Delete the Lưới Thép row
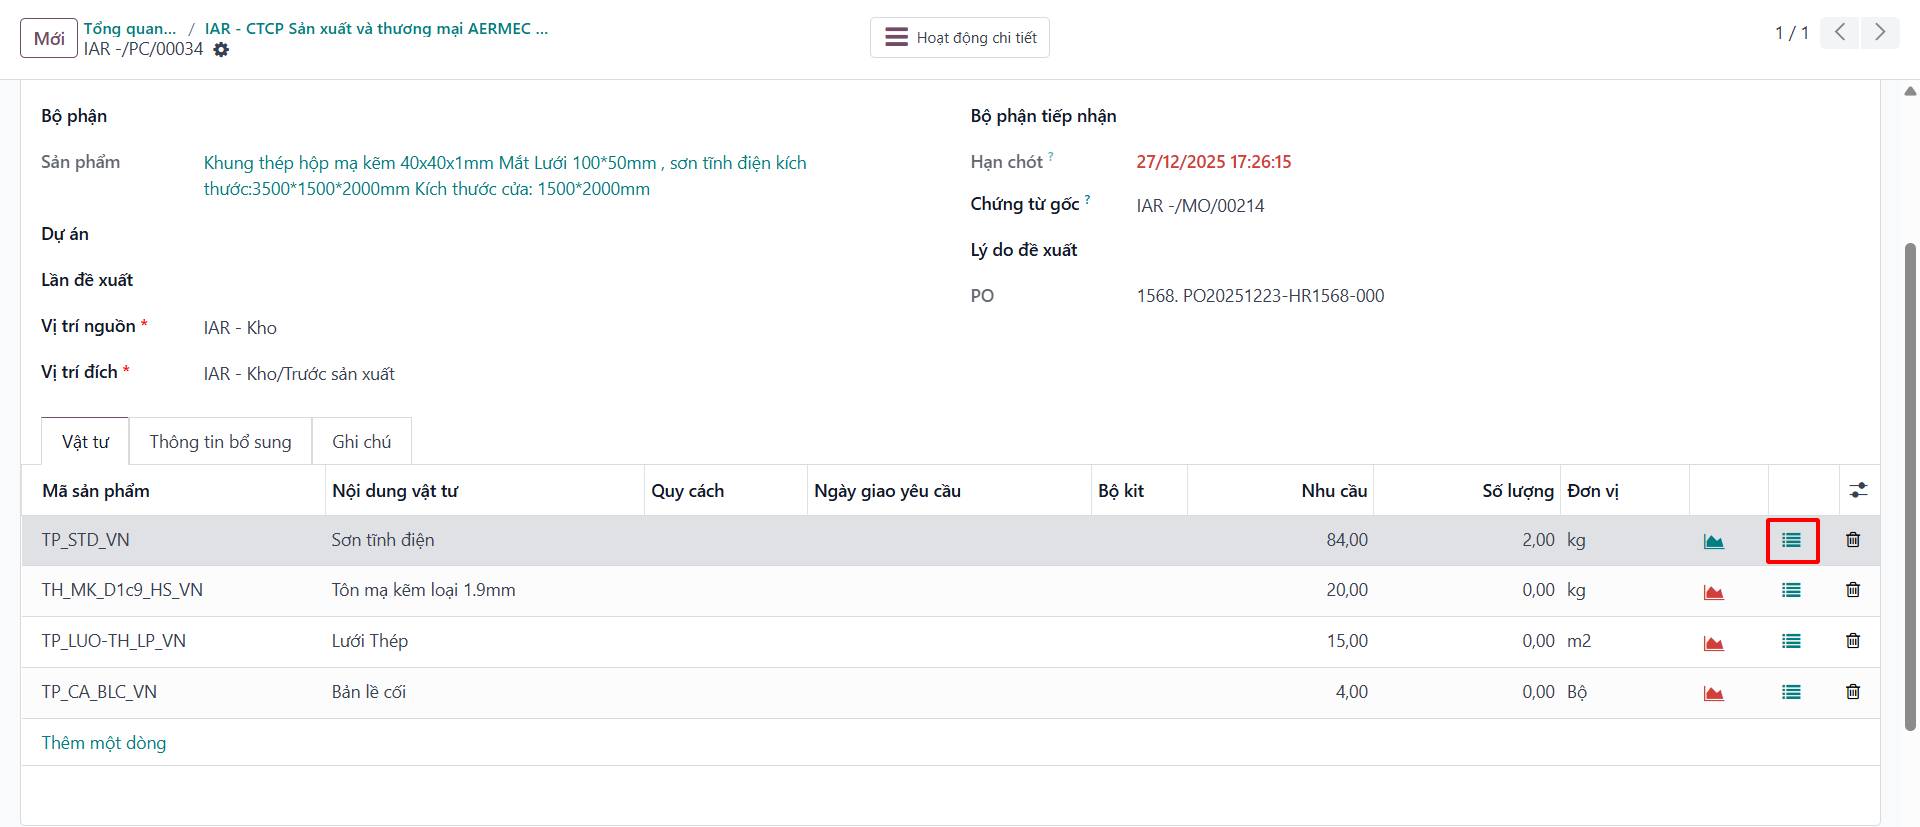The height and width of the screenshot is (827, 1920). click(x=1853, y=641)
